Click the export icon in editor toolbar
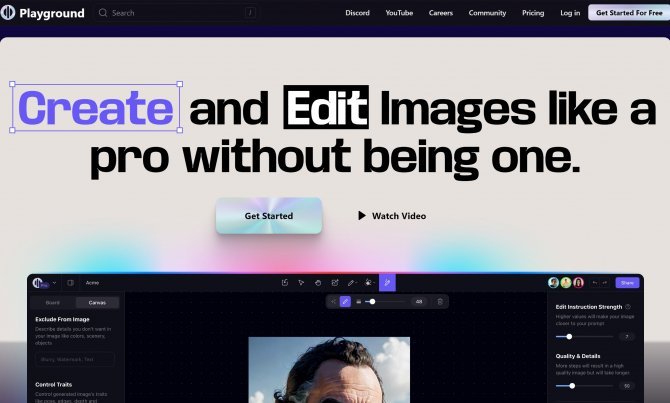This screenshot has width=670, height=403. coord(285,282)
